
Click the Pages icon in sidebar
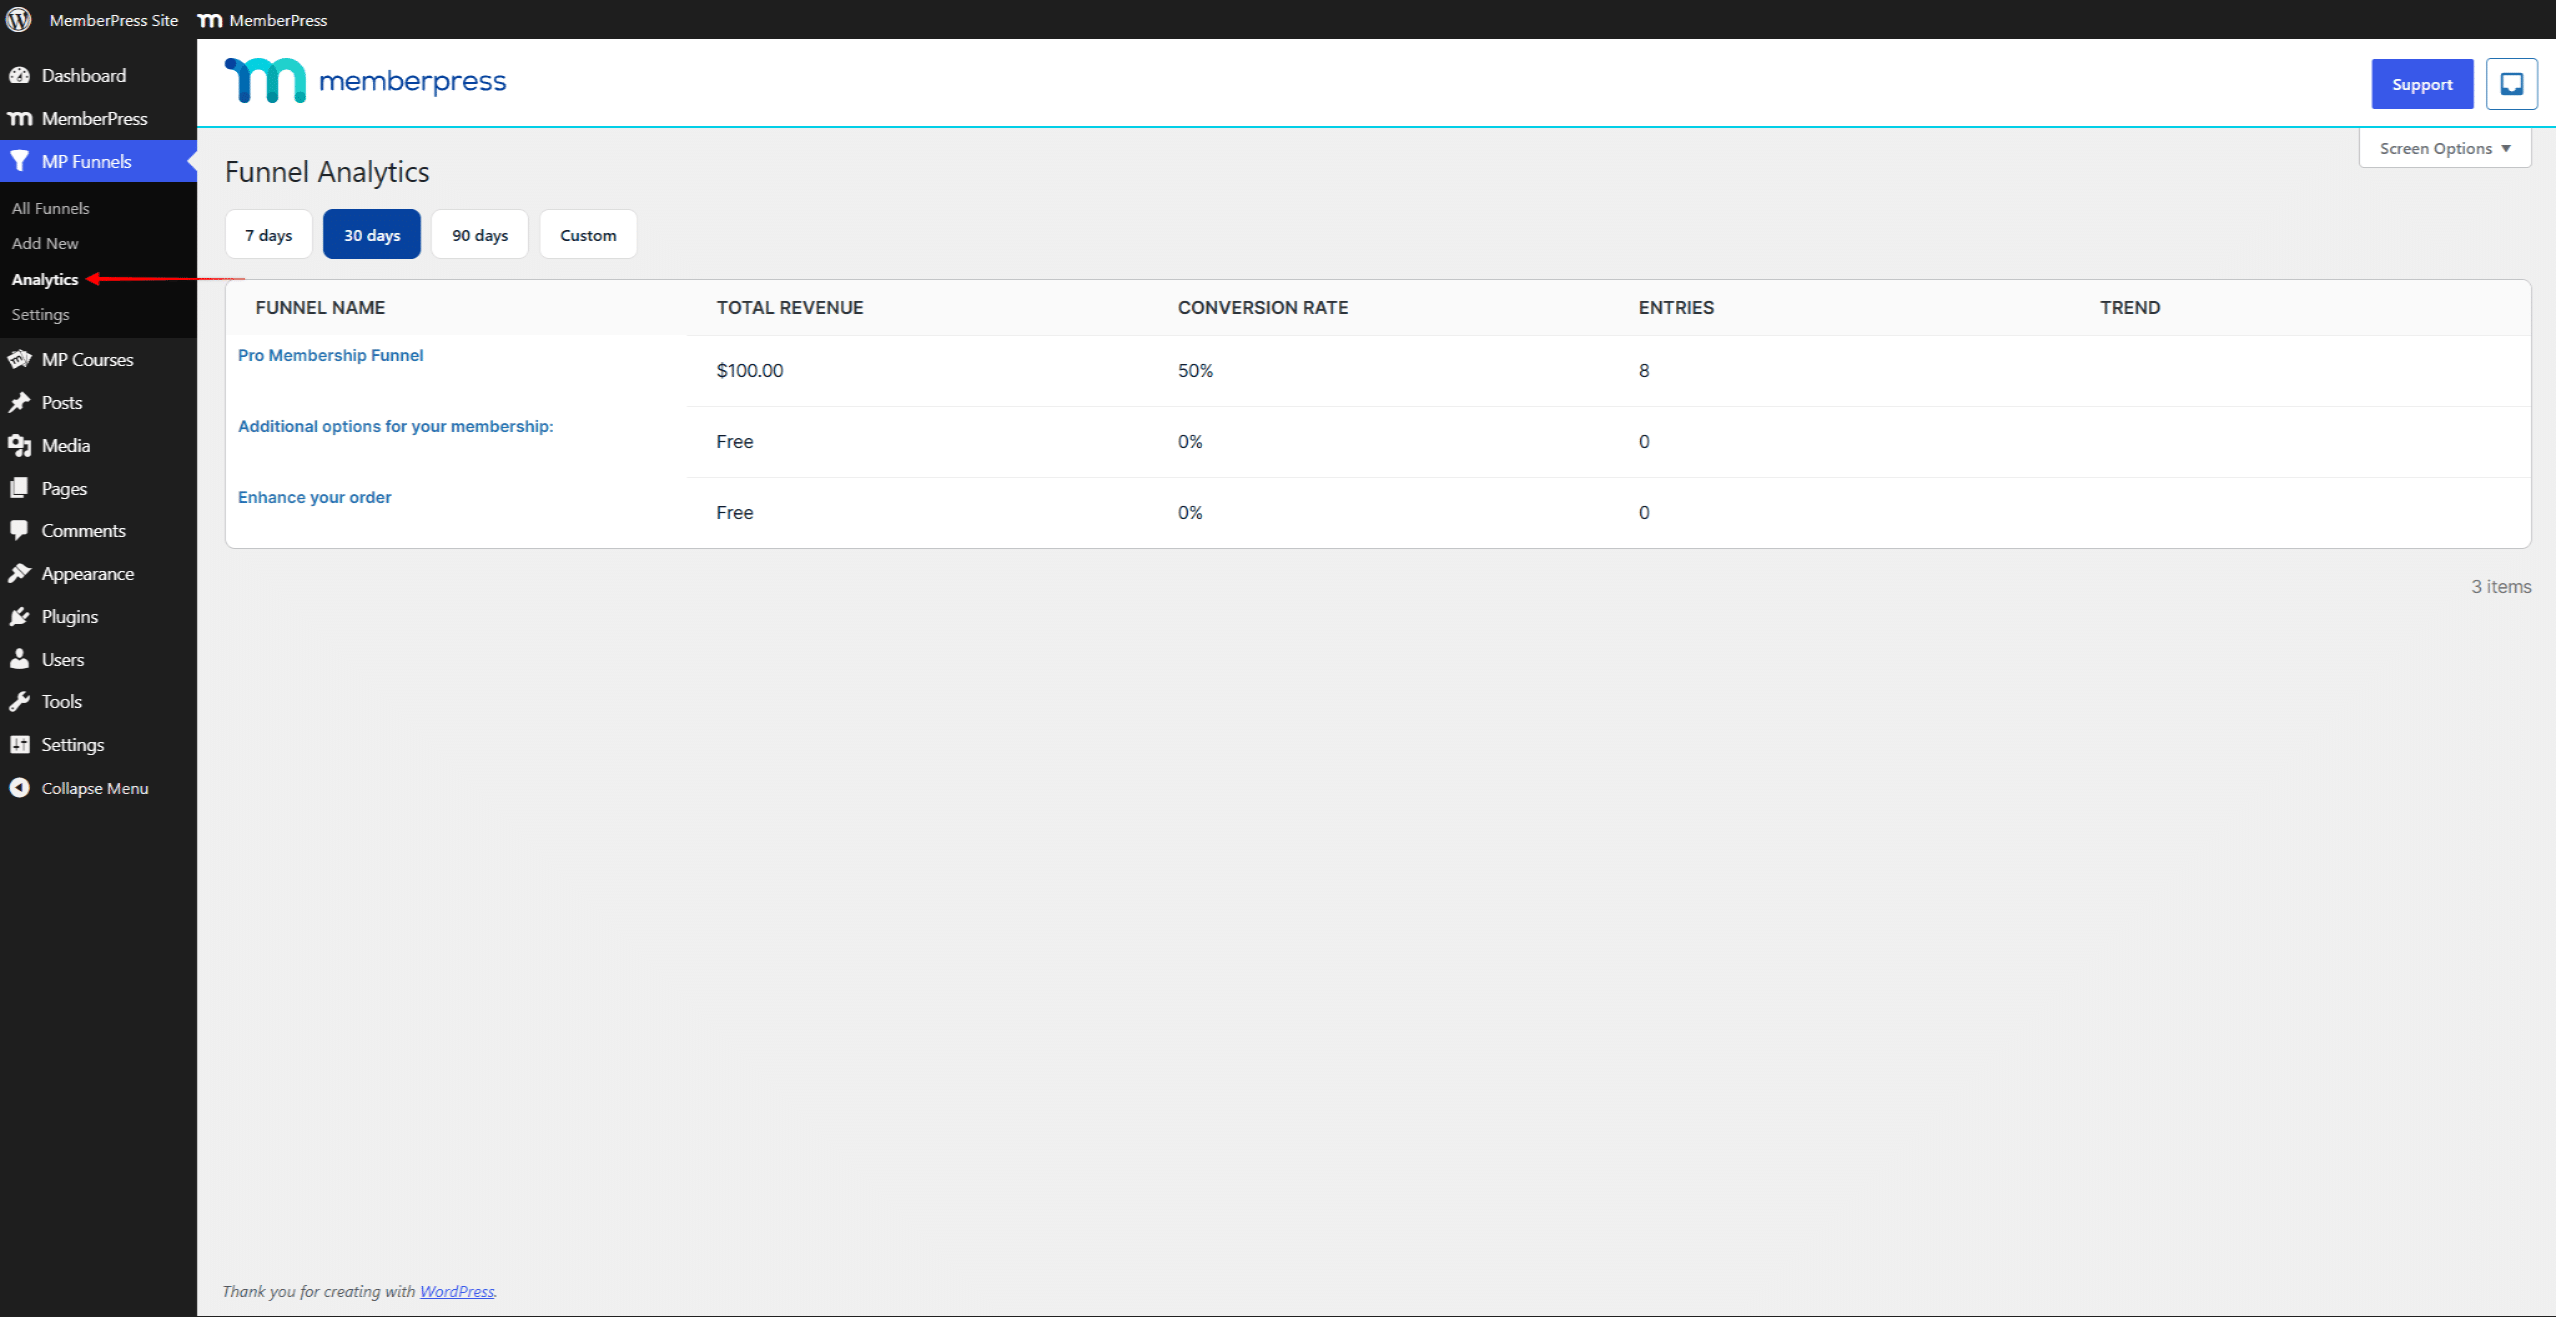pos(19,488)
